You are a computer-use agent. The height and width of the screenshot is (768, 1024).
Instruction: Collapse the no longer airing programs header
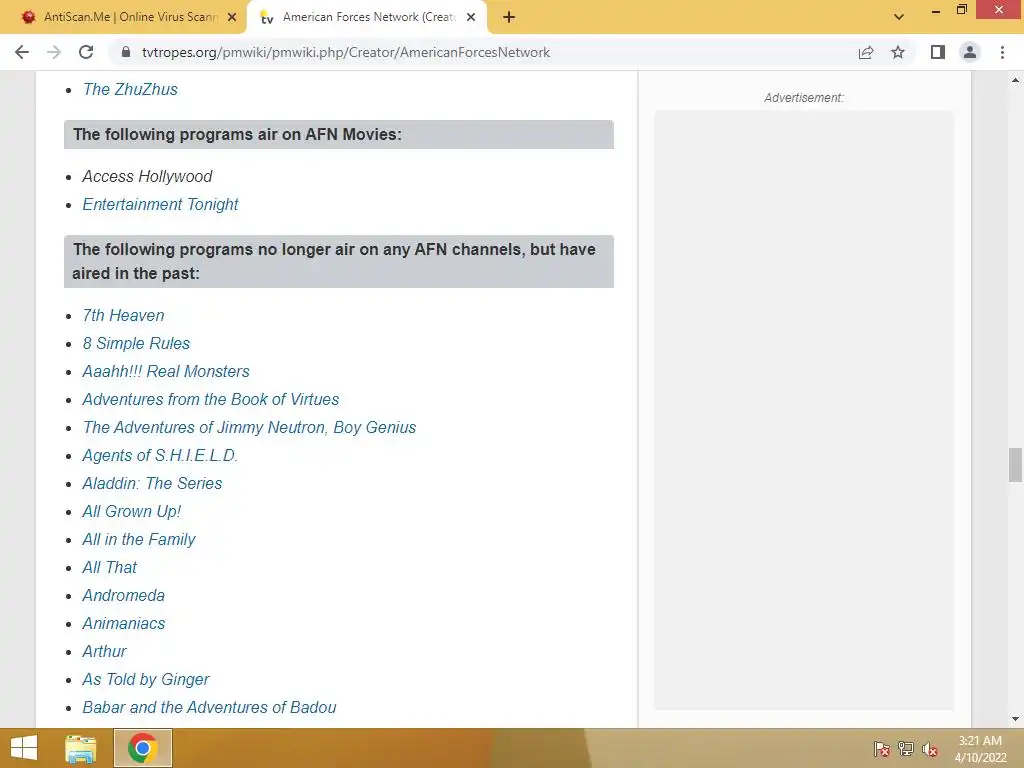339,261
